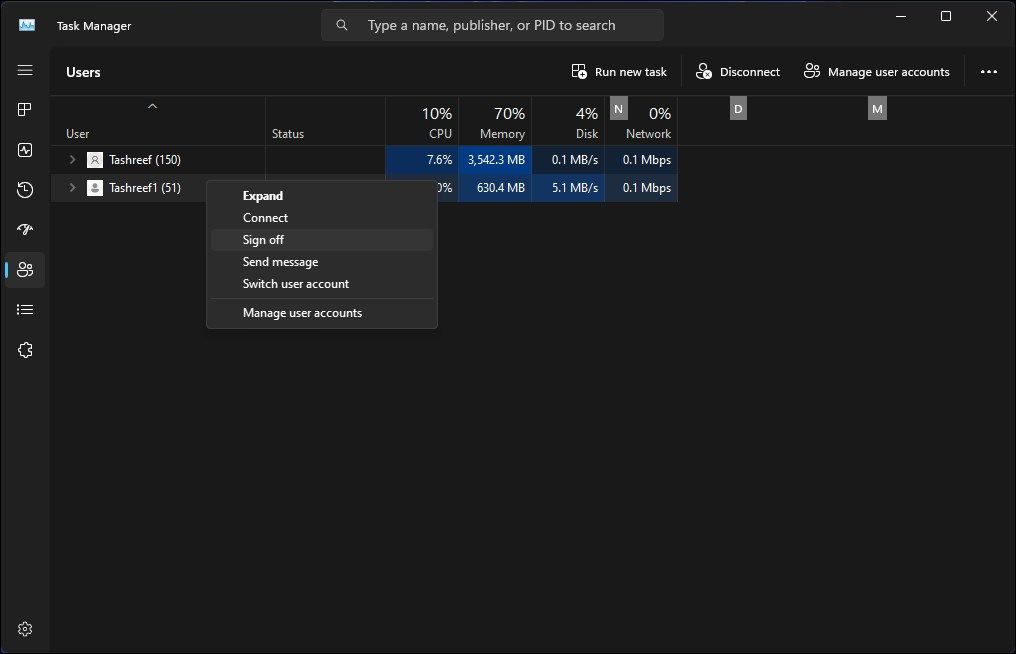Open App history in the sidebar

[x=24, y=189]
